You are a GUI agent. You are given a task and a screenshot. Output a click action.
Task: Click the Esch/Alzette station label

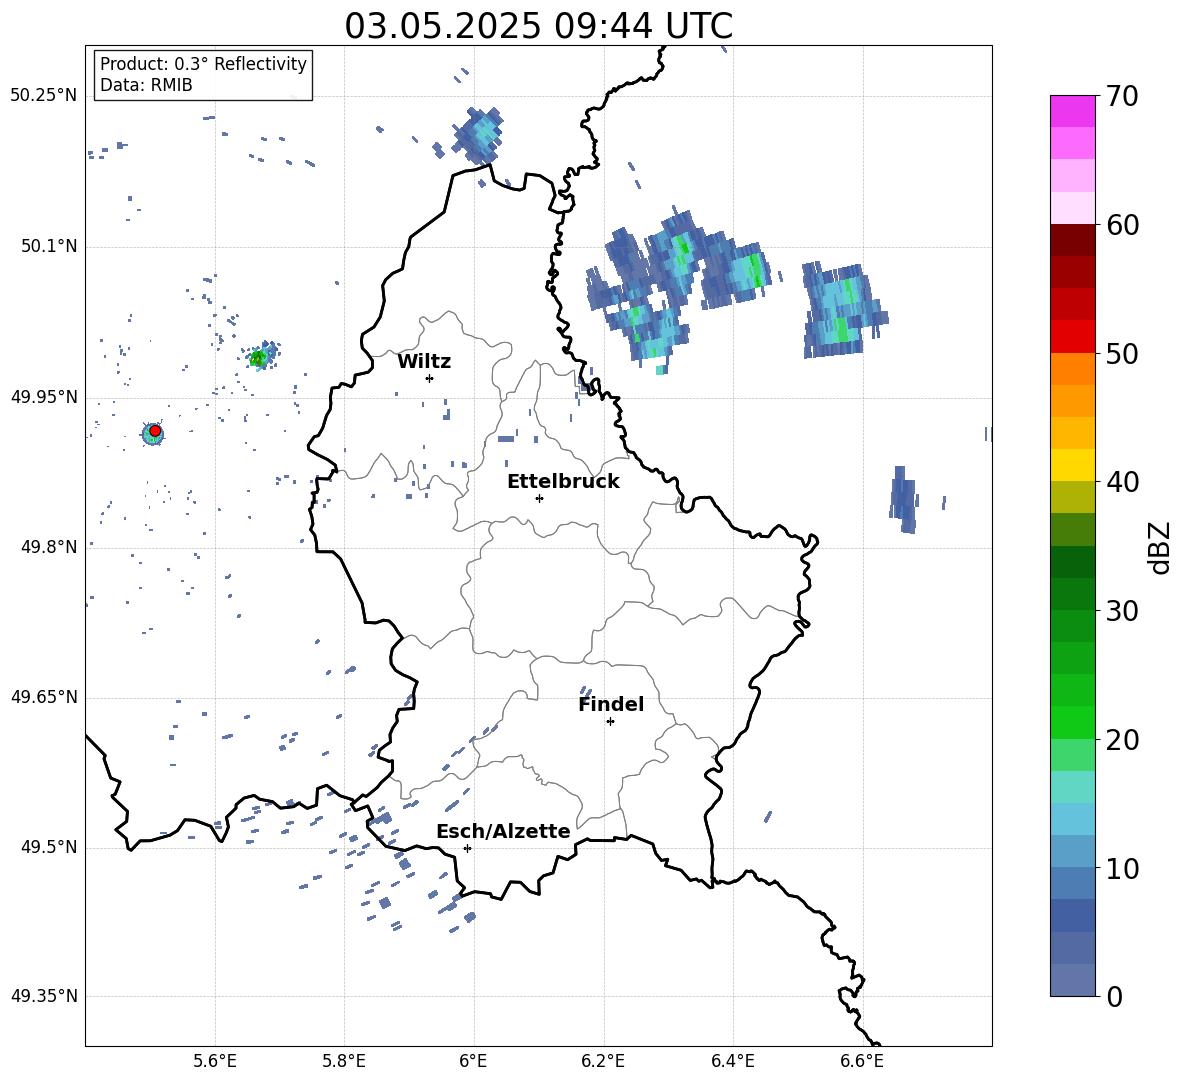[503, 831]
